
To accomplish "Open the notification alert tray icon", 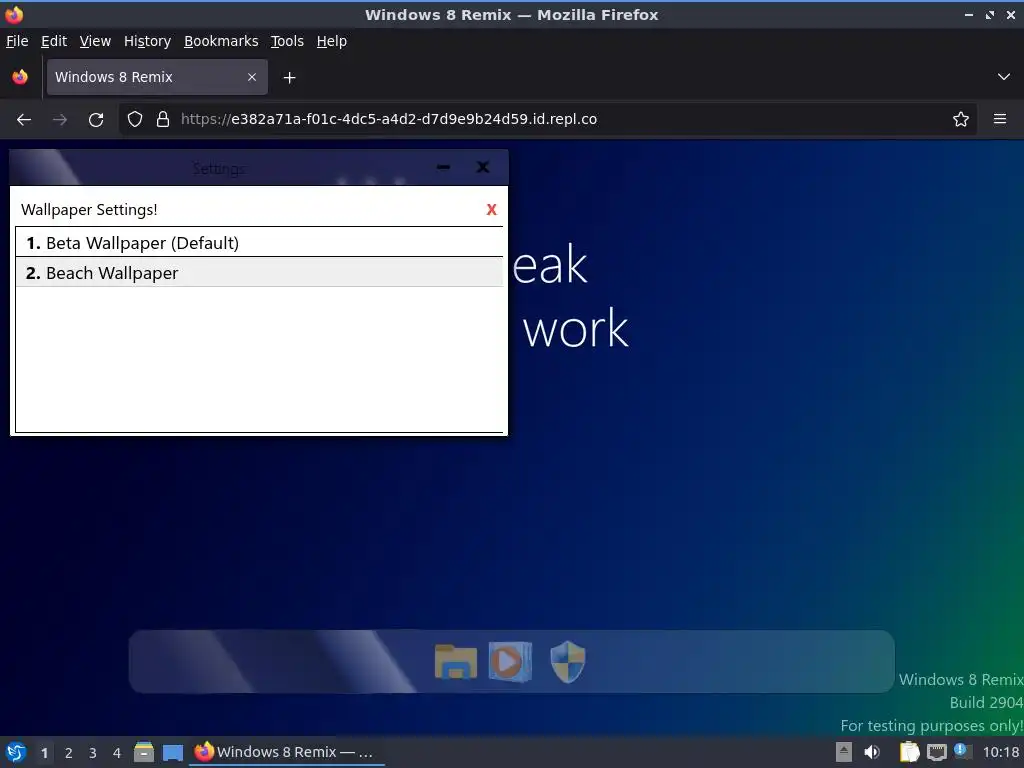I will tap(961, 751).
